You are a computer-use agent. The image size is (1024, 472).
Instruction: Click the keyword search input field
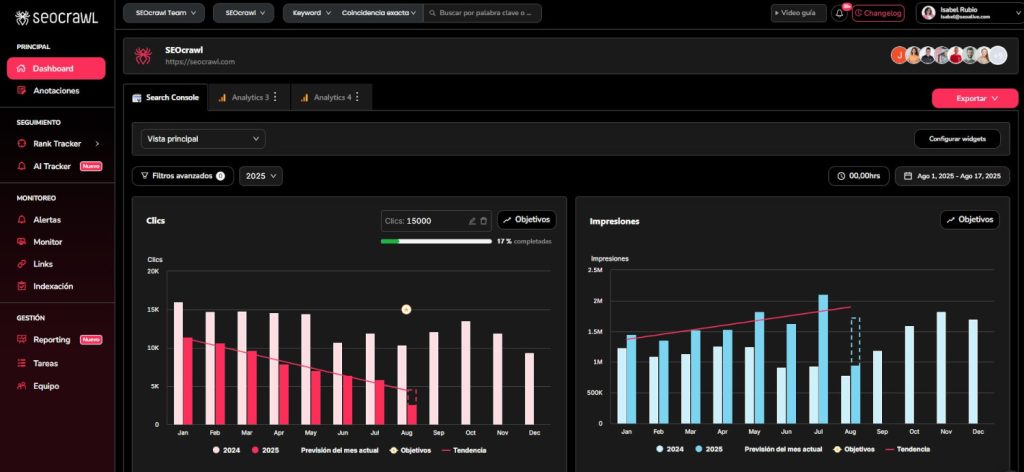[483, 13]
